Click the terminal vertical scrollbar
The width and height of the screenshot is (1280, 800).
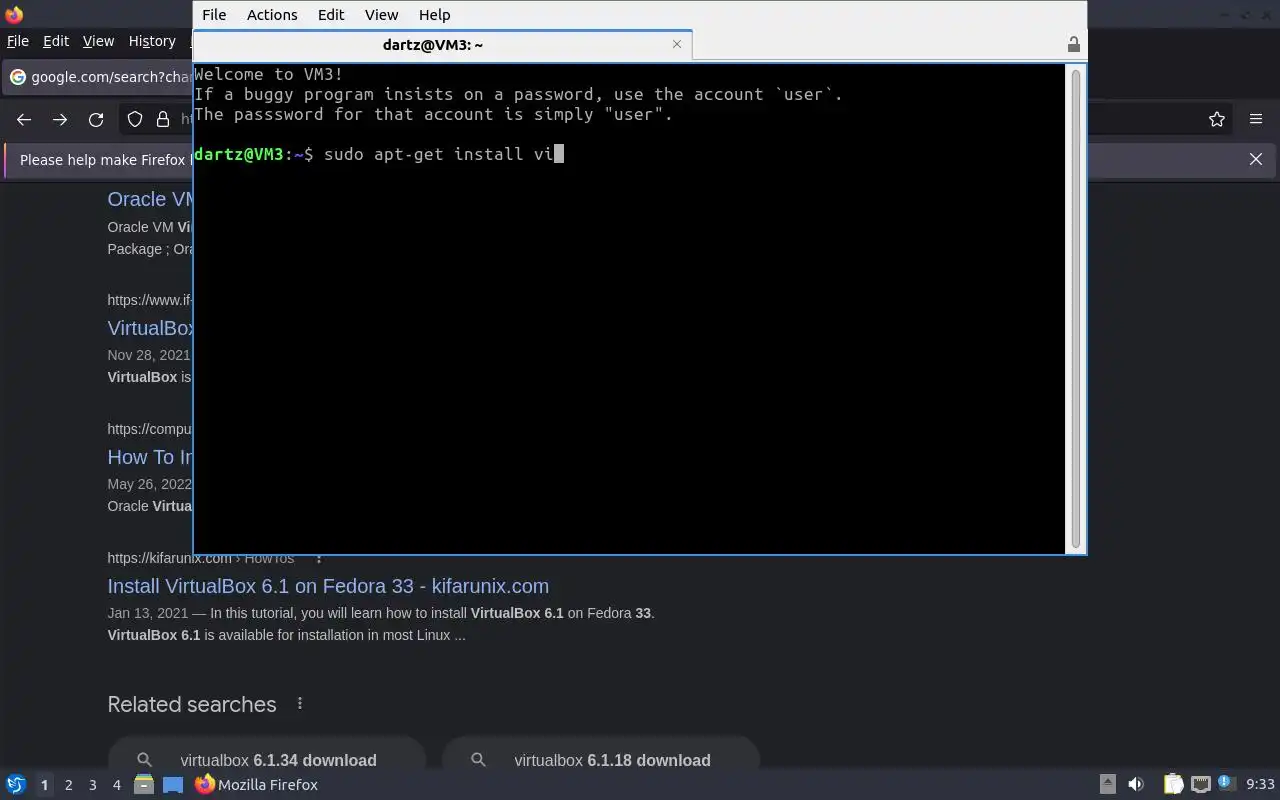click(x=1076, y=308)
